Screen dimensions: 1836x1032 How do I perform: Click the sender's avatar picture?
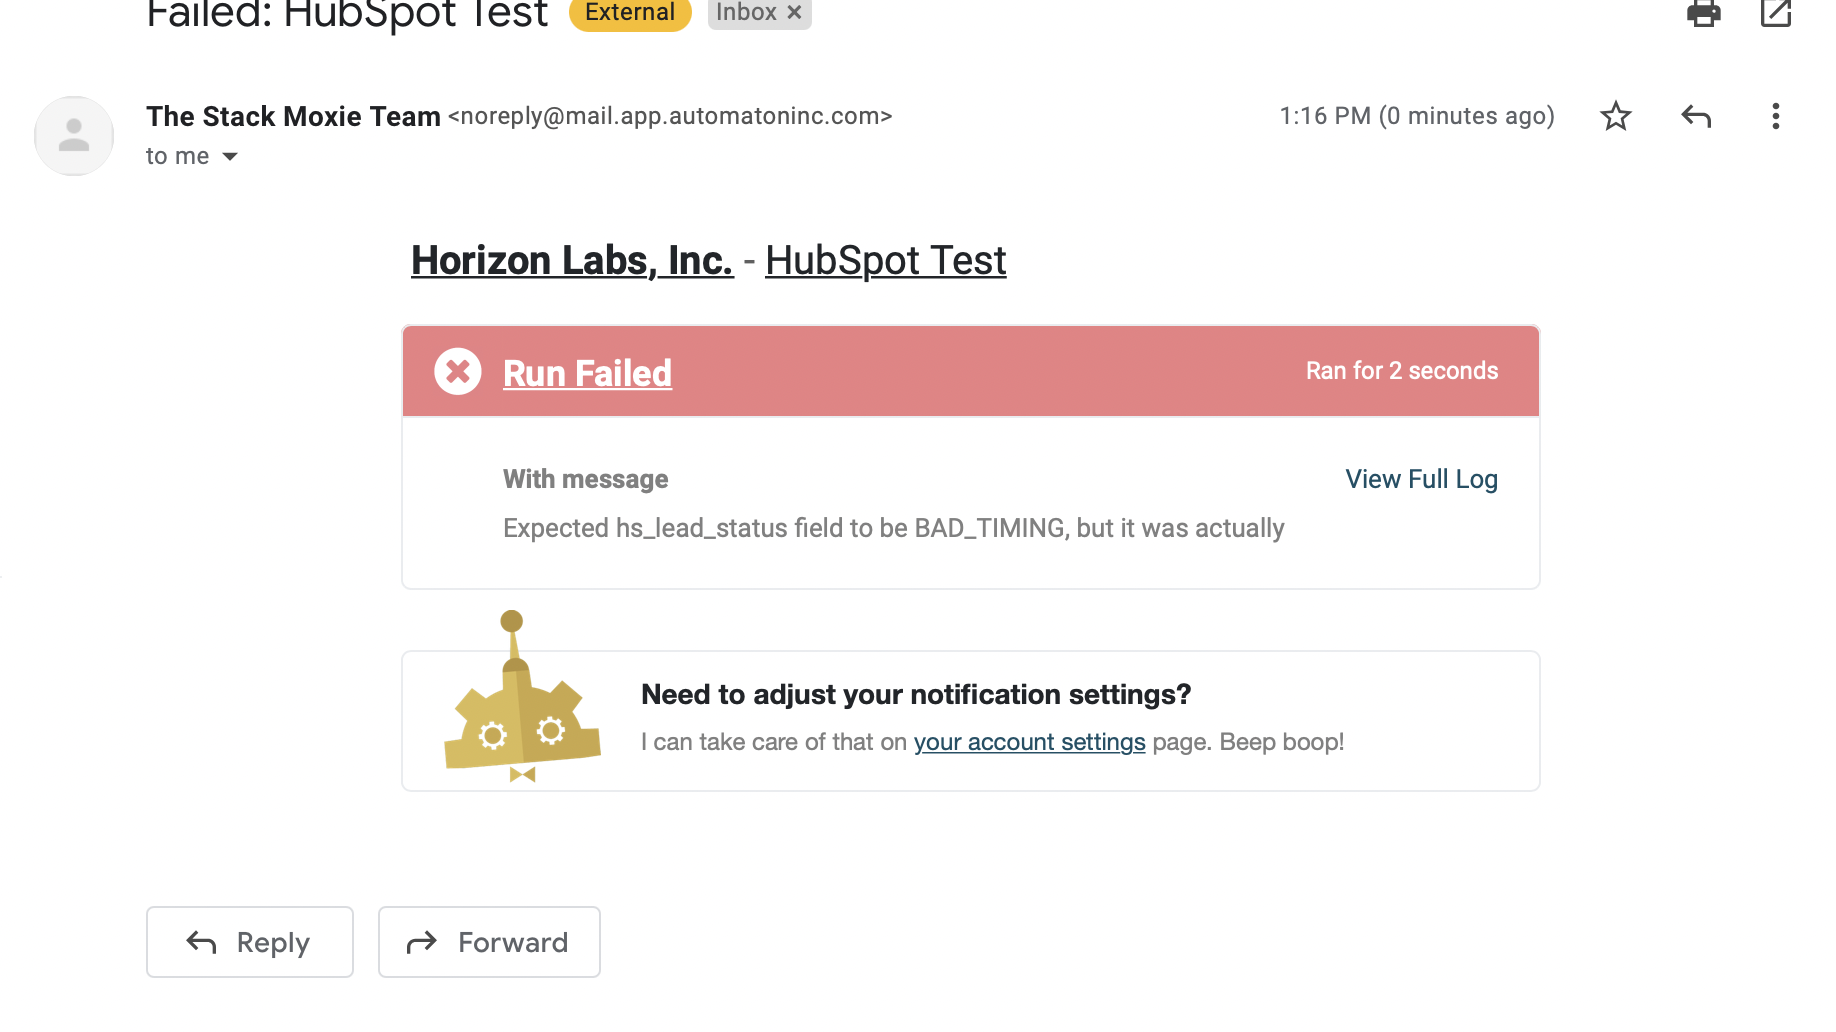[x=73, y=136]
